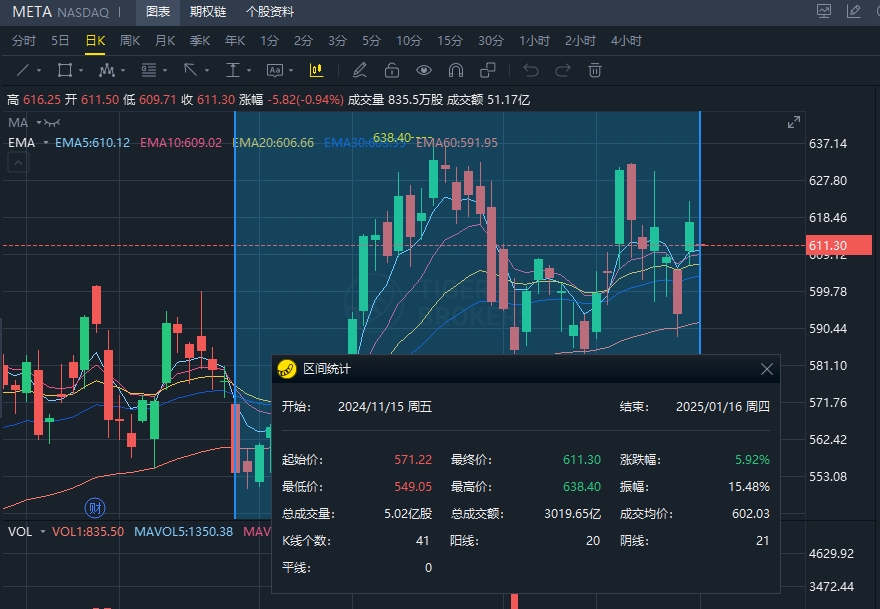Viewport: 880px width, 609px height.
Task: Toggle drawings visibility eye icon in toolbar
Action: click(424, 70)
